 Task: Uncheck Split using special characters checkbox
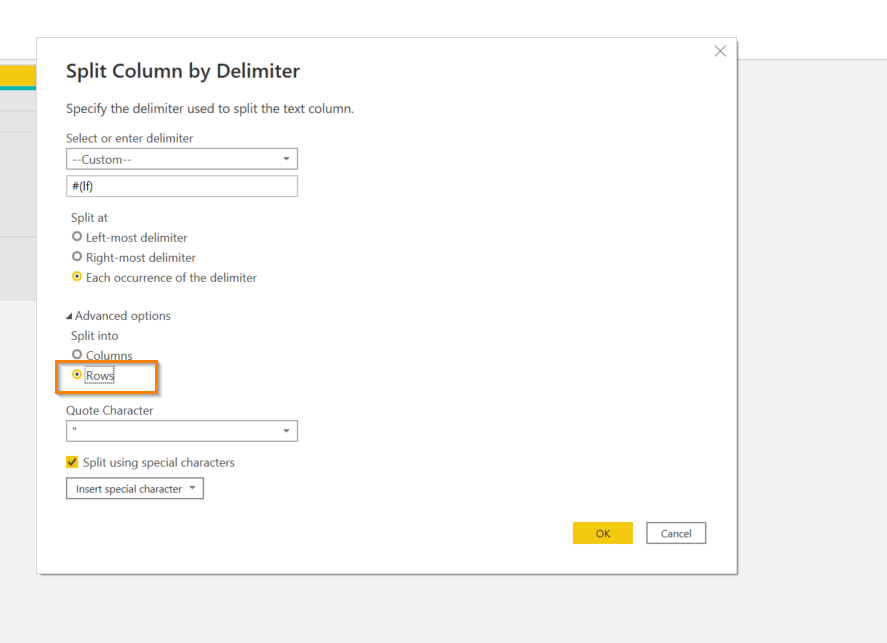(72, 462)
